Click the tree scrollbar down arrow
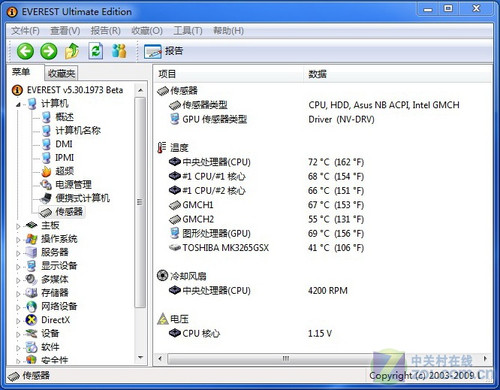The height and width of the screenshot is (390, 500). [140, 358]
